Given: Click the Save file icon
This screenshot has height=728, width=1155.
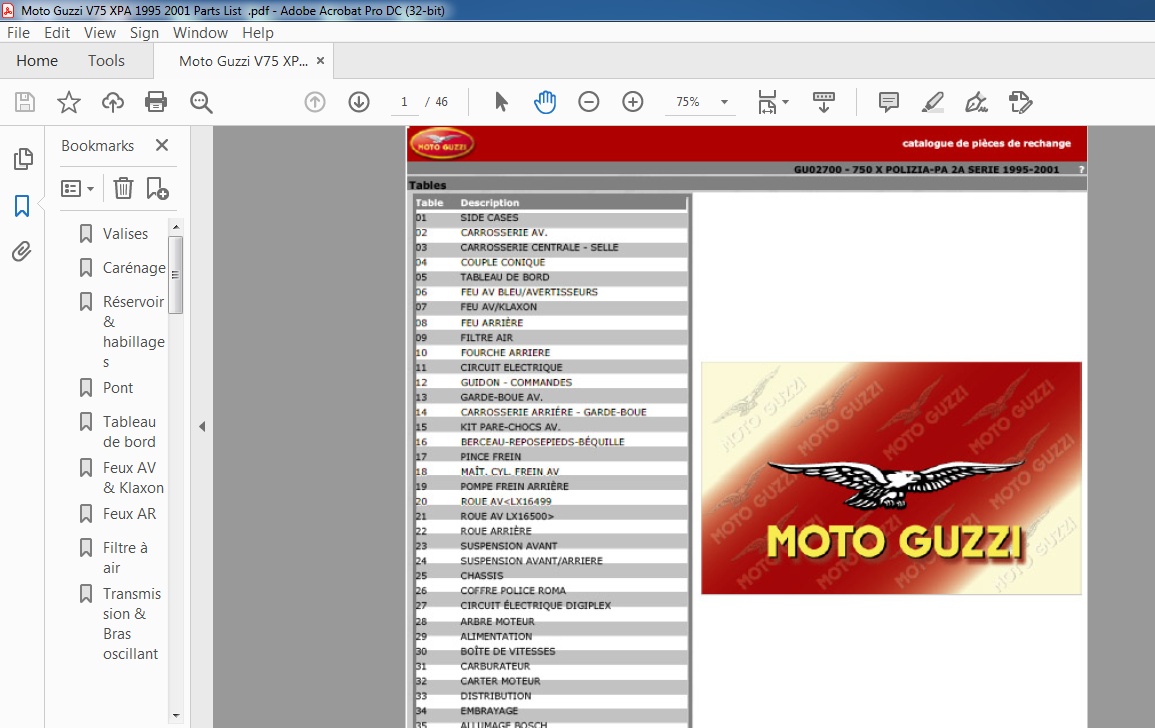Looking at the screenshot, I should coord(25,102).
